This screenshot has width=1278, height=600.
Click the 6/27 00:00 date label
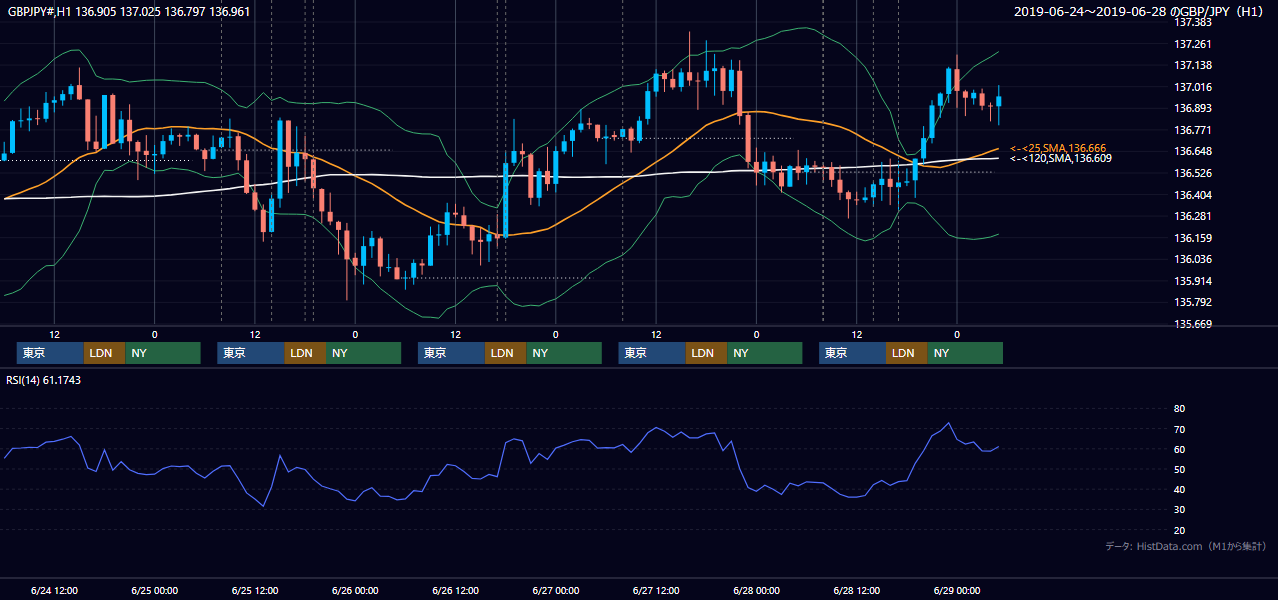556,591
